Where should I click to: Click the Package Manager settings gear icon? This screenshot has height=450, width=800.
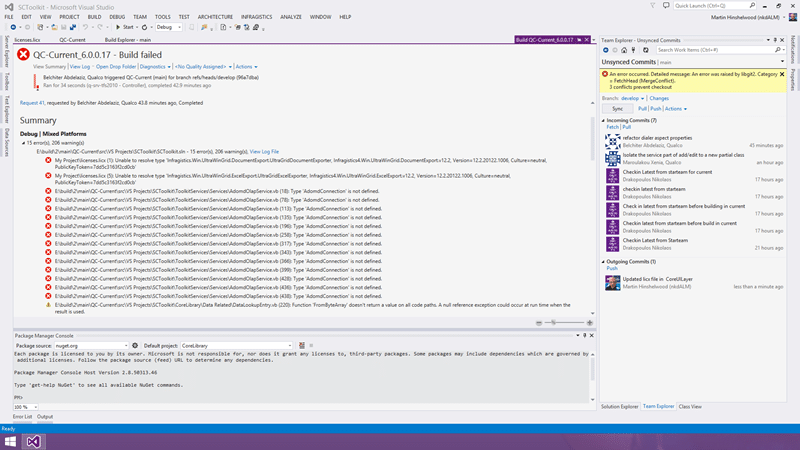(135, 345)
